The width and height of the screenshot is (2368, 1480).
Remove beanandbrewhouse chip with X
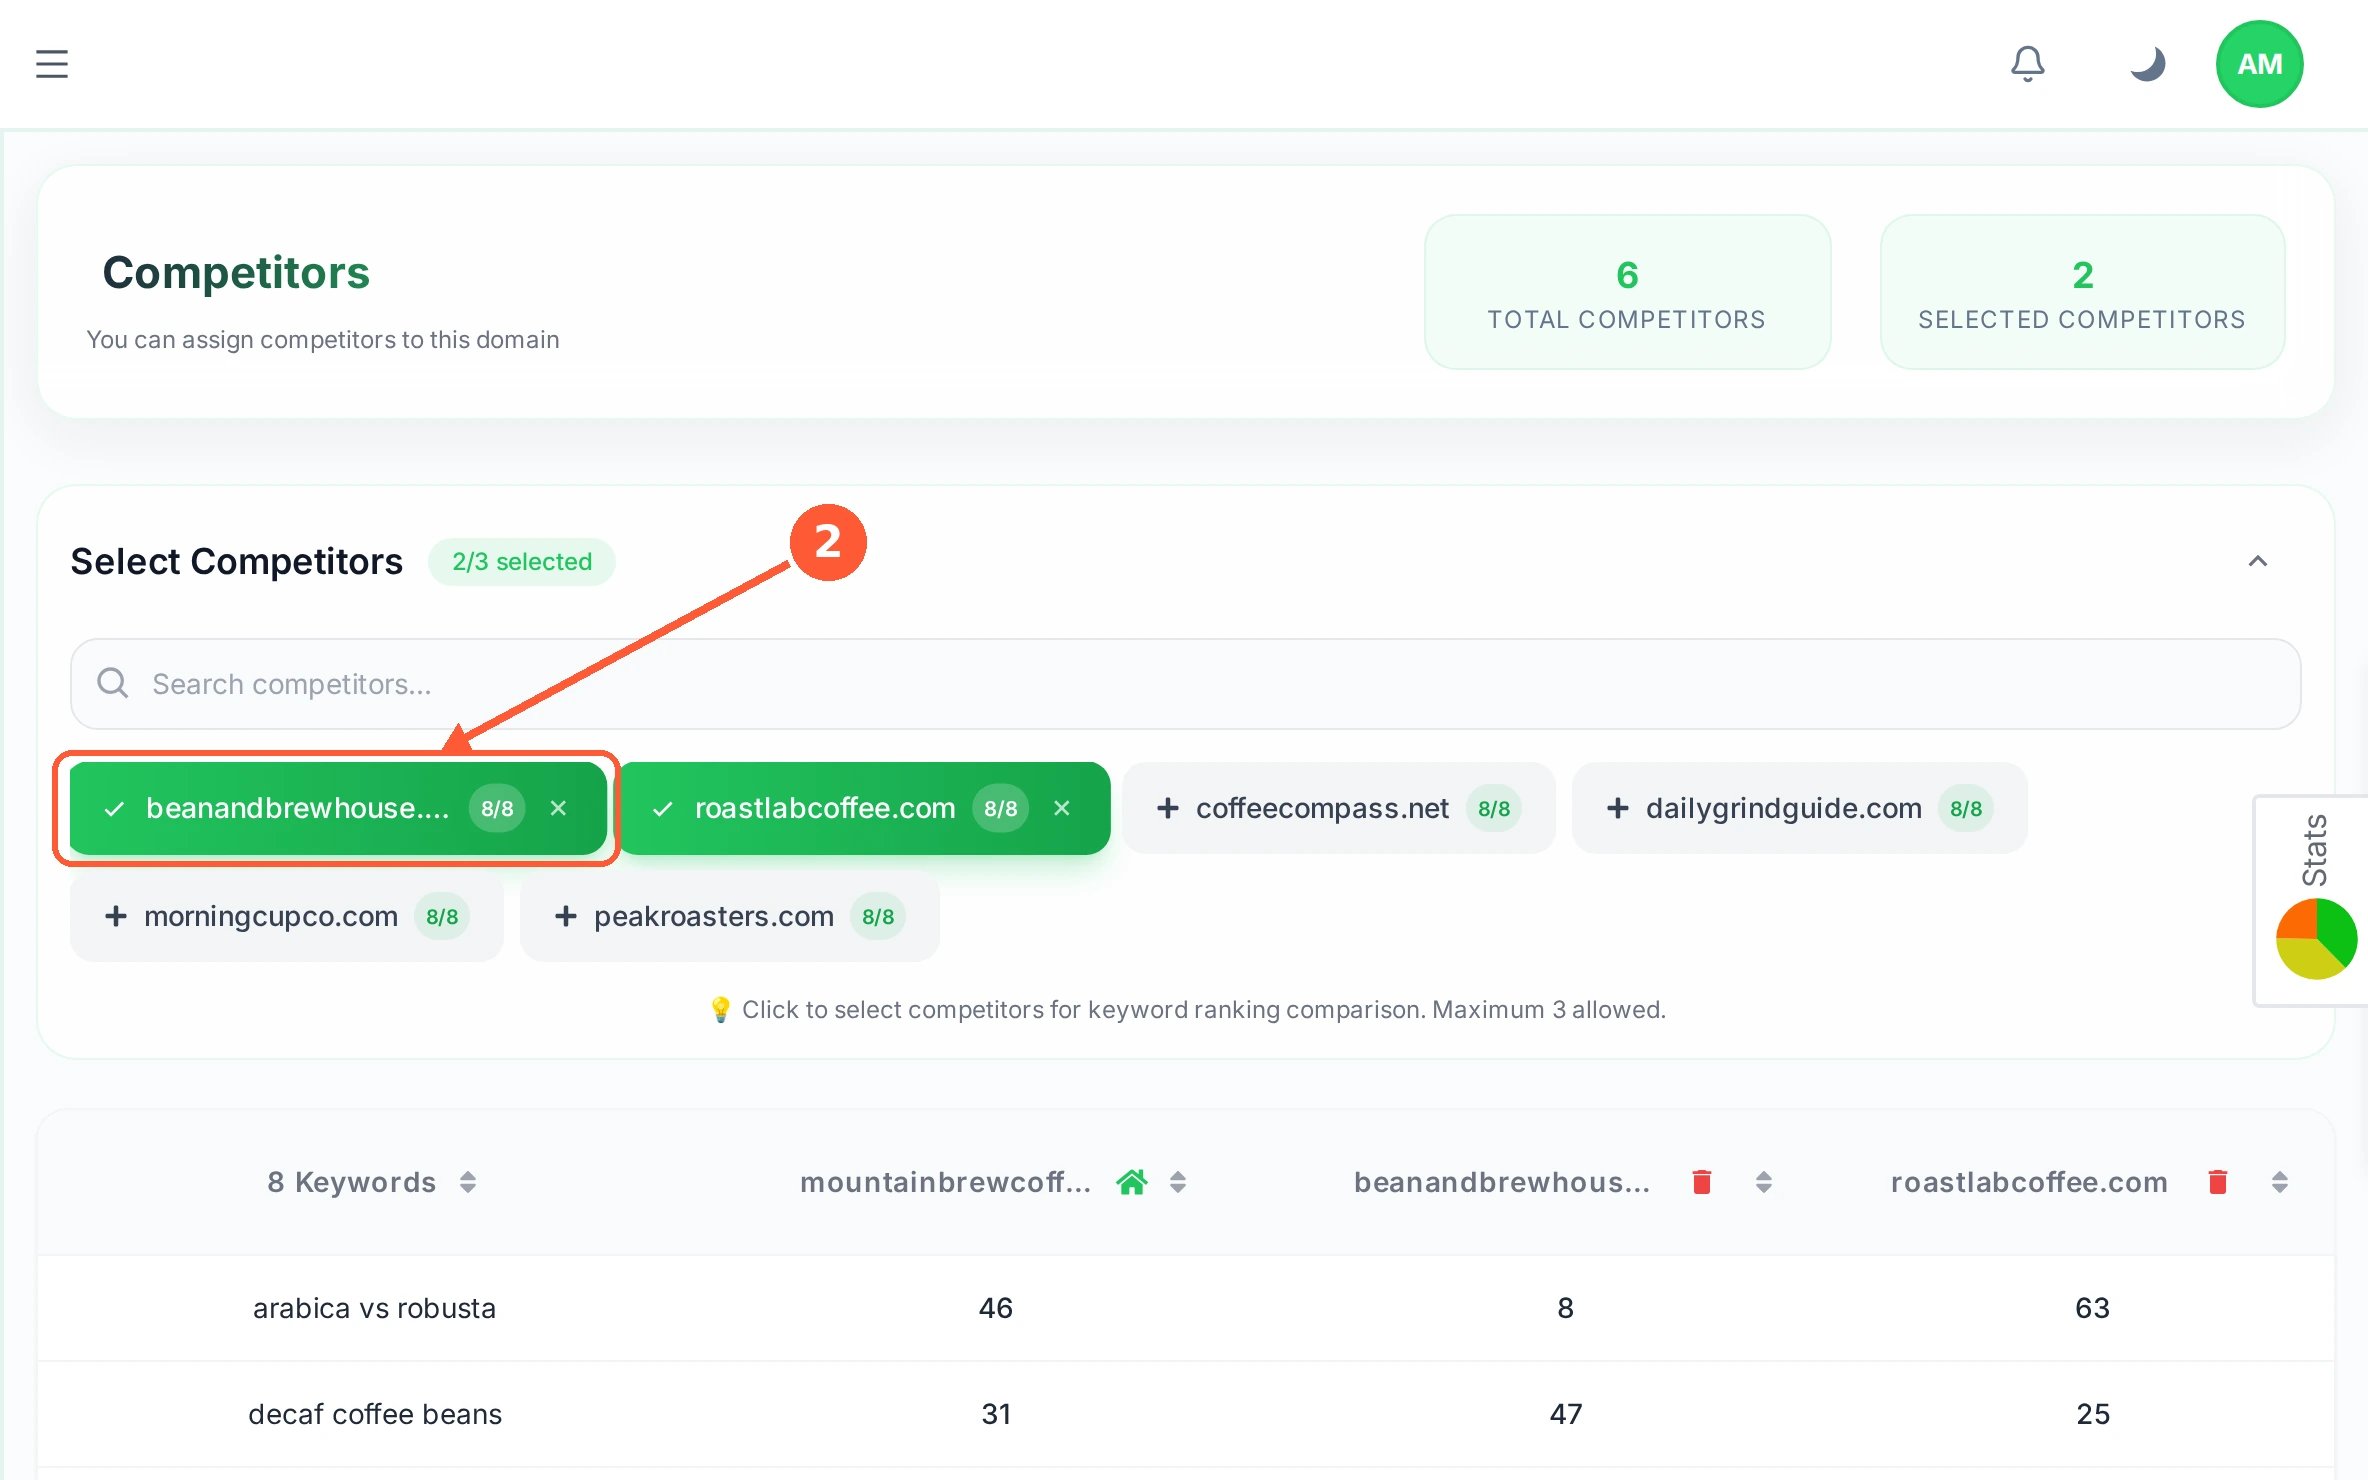558,808
